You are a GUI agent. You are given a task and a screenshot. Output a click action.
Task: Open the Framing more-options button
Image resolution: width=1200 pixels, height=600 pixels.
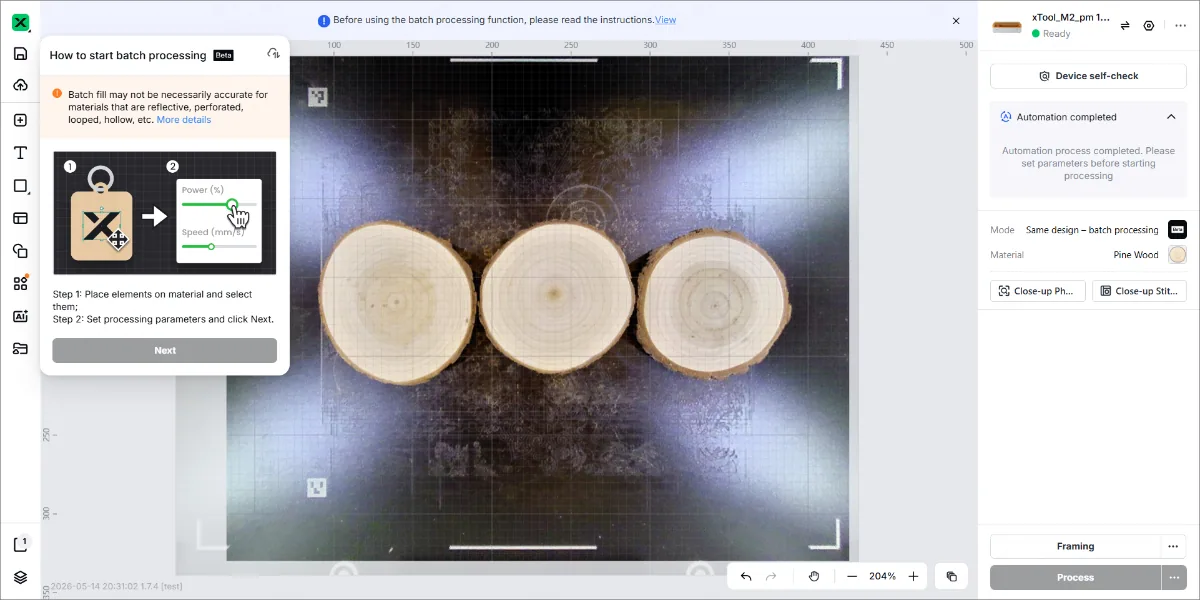(x=1174, y=546)
